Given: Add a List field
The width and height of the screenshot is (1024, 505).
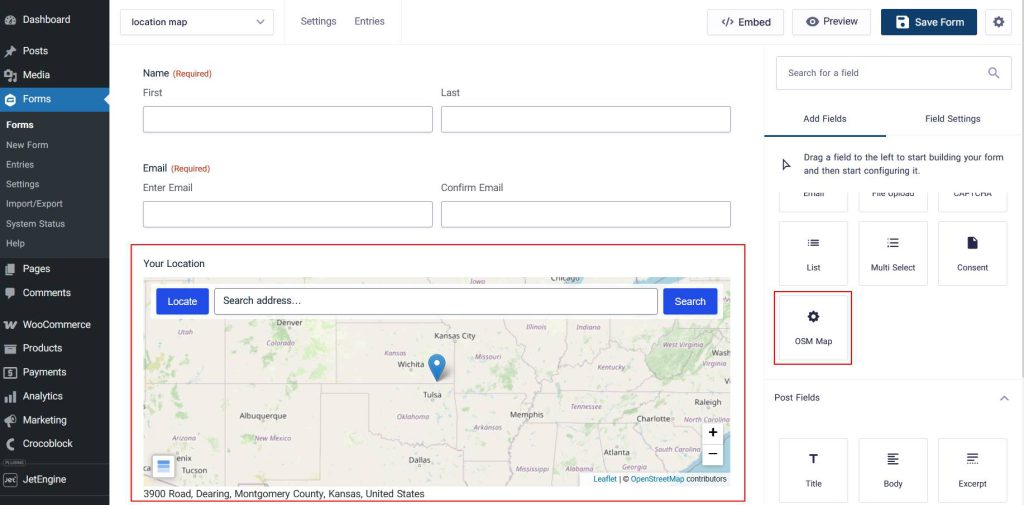Looking at the screenshot, I should pyautogui.click(x=813, y=253).
